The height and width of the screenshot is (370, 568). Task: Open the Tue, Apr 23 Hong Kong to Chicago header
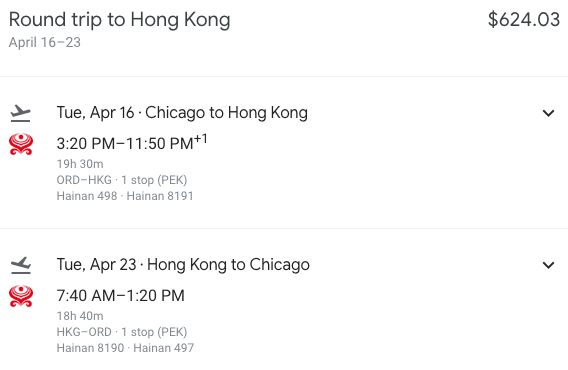[183, 265]
